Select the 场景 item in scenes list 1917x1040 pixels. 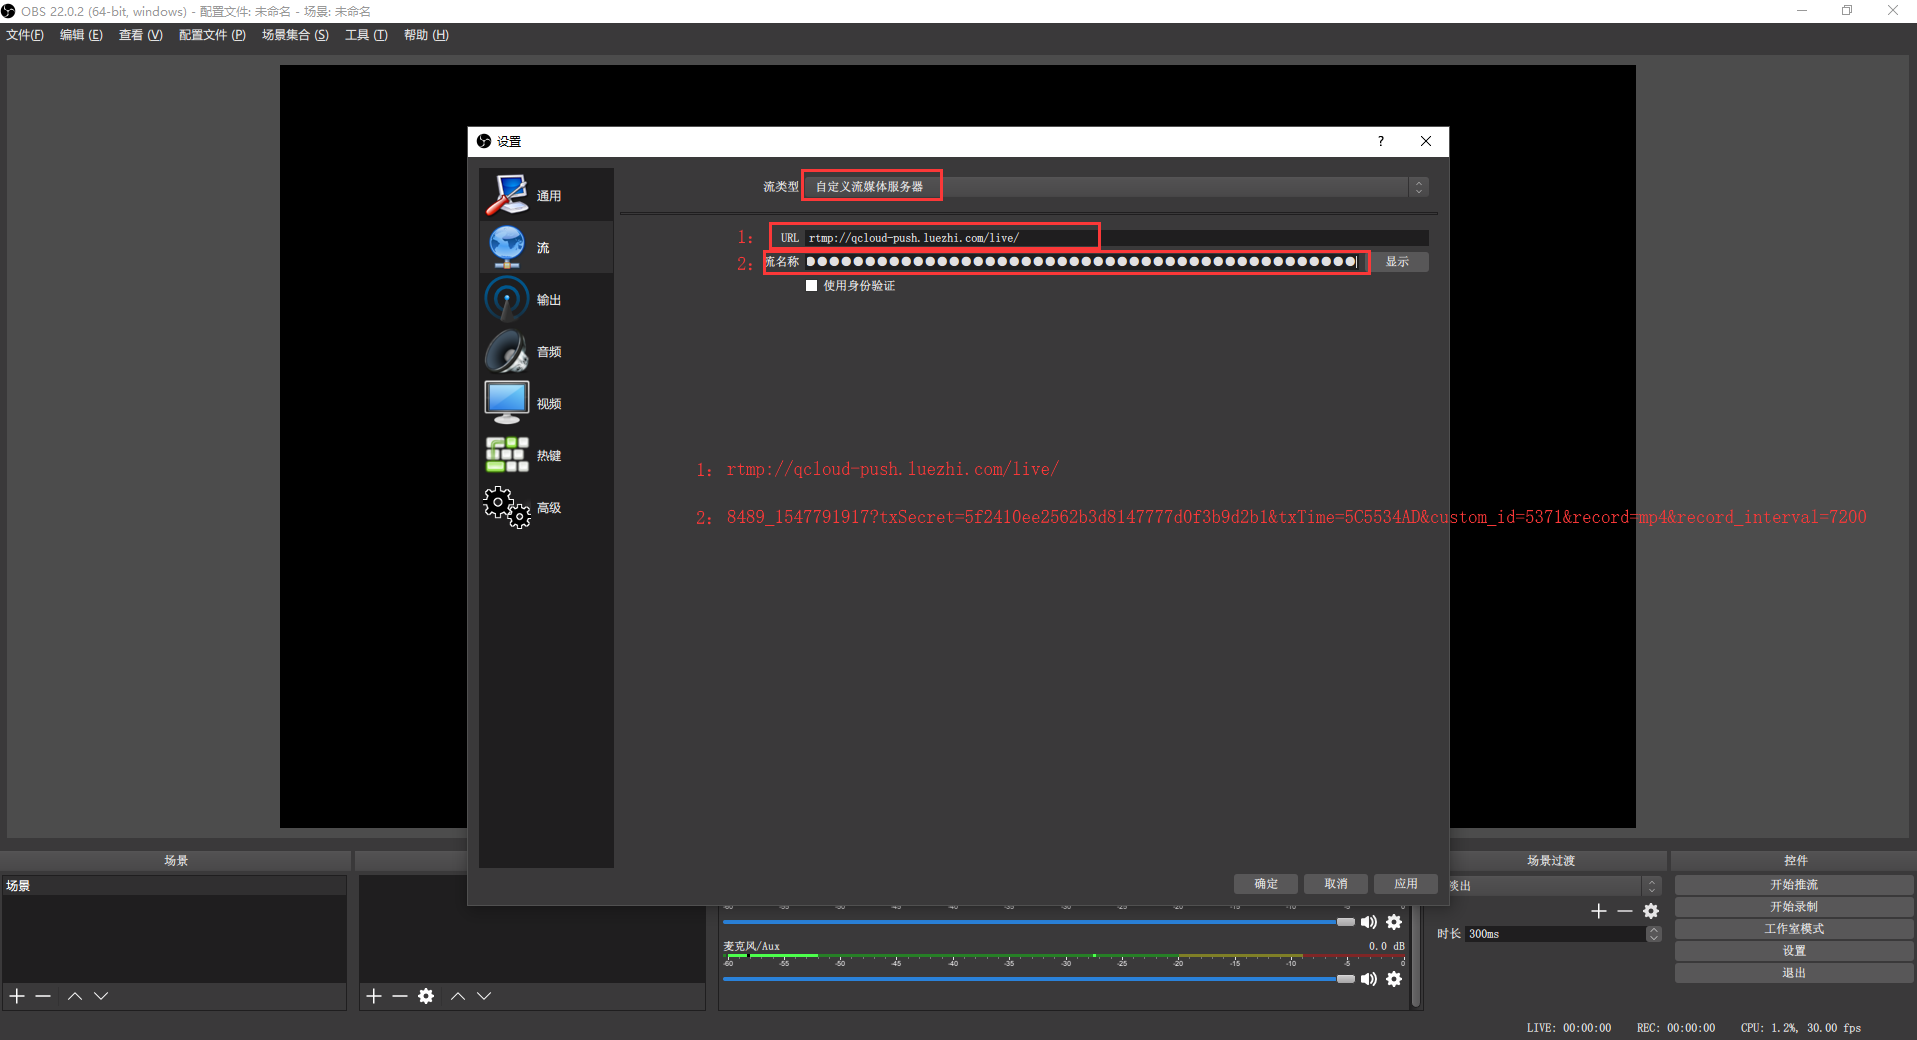tap(174, 886)
